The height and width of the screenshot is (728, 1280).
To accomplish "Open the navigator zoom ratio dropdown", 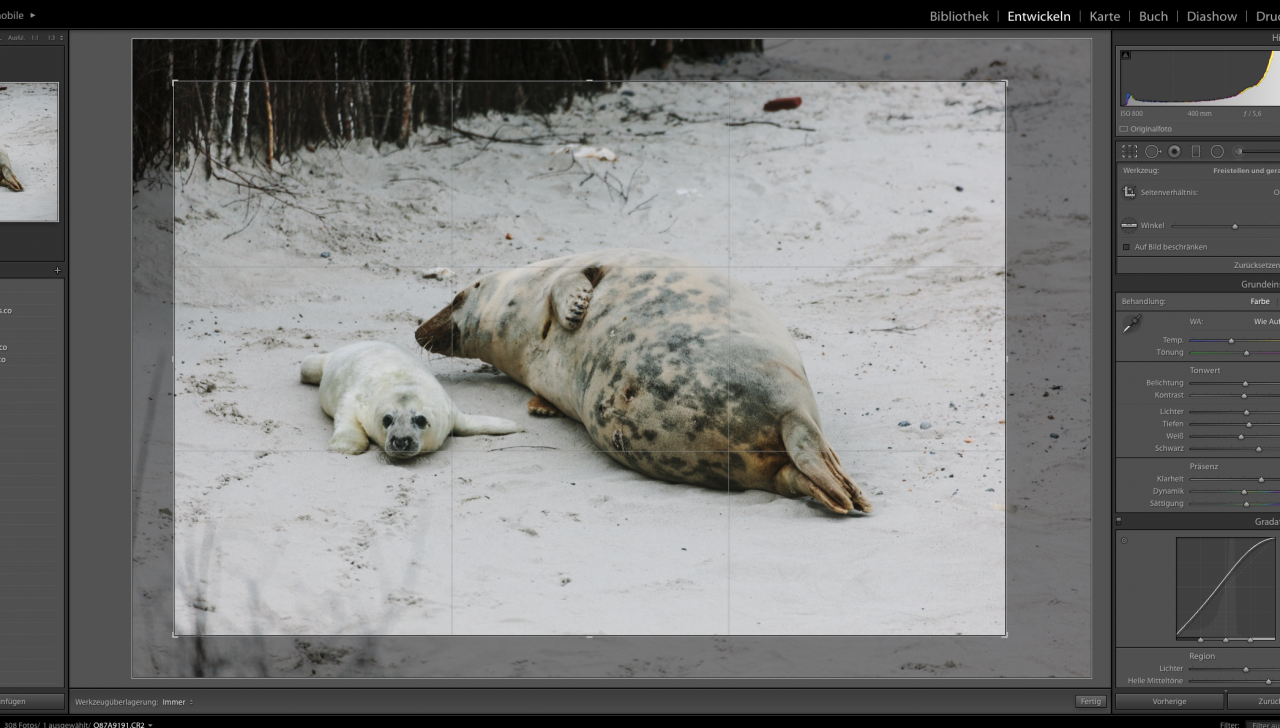I will click(x=60, y=38).
